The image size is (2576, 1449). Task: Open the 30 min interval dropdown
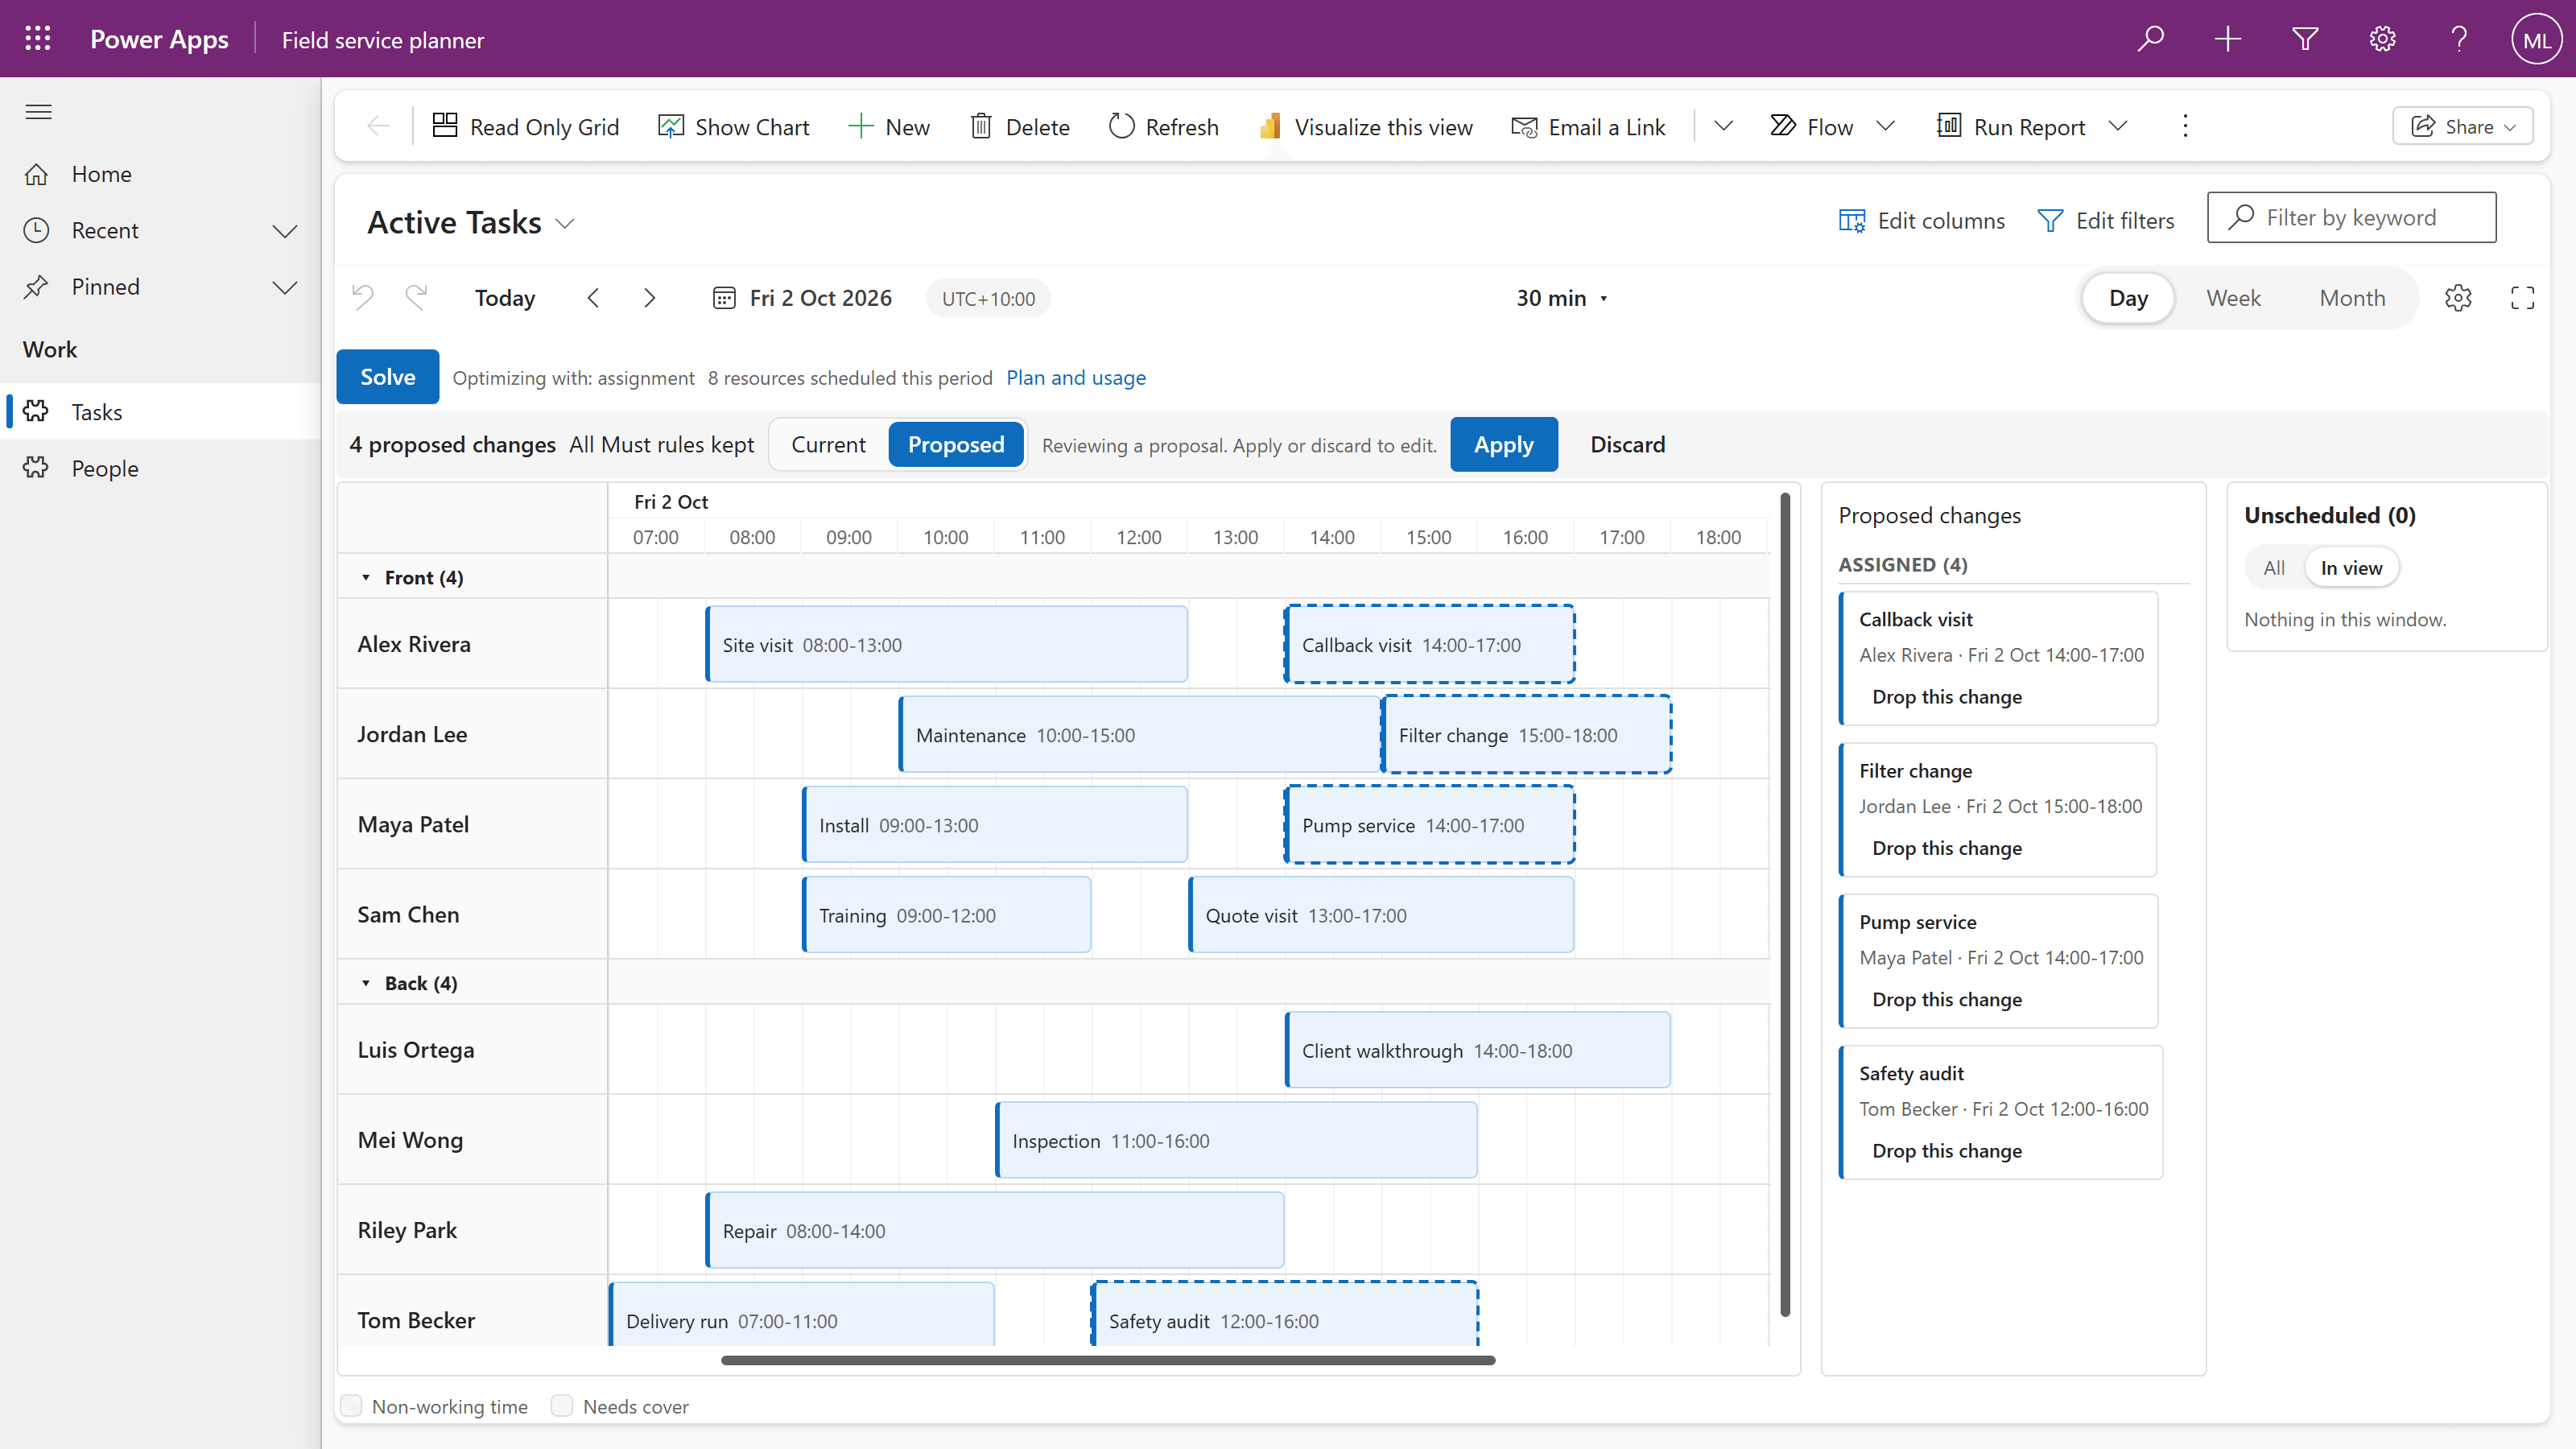1562,298
